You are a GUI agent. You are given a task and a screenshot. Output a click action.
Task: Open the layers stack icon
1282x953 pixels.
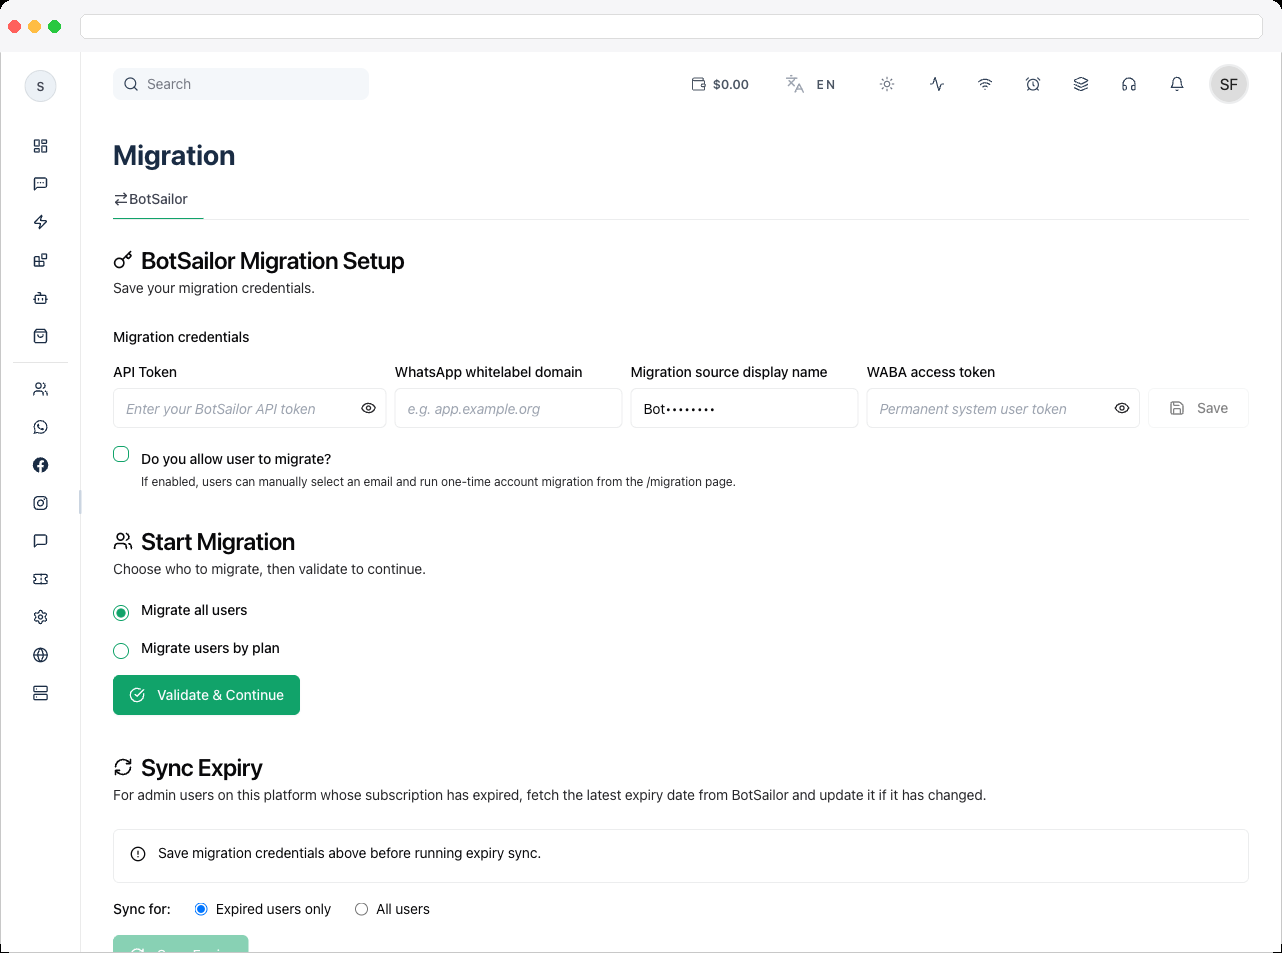[x=1081, y=84]
